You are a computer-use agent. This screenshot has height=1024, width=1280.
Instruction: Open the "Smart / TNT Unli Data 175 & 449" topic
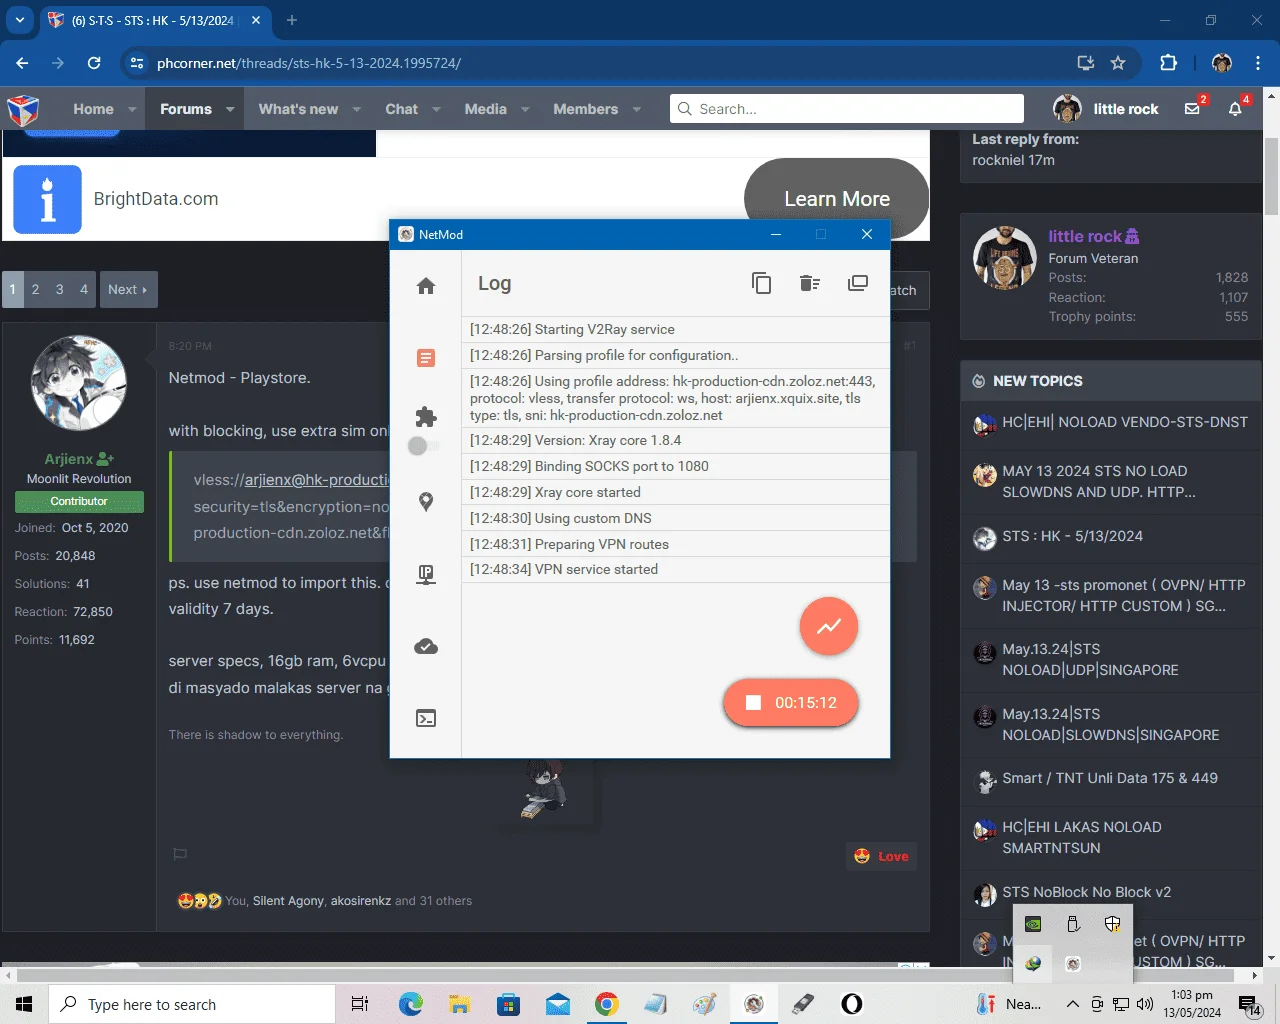1110,778
